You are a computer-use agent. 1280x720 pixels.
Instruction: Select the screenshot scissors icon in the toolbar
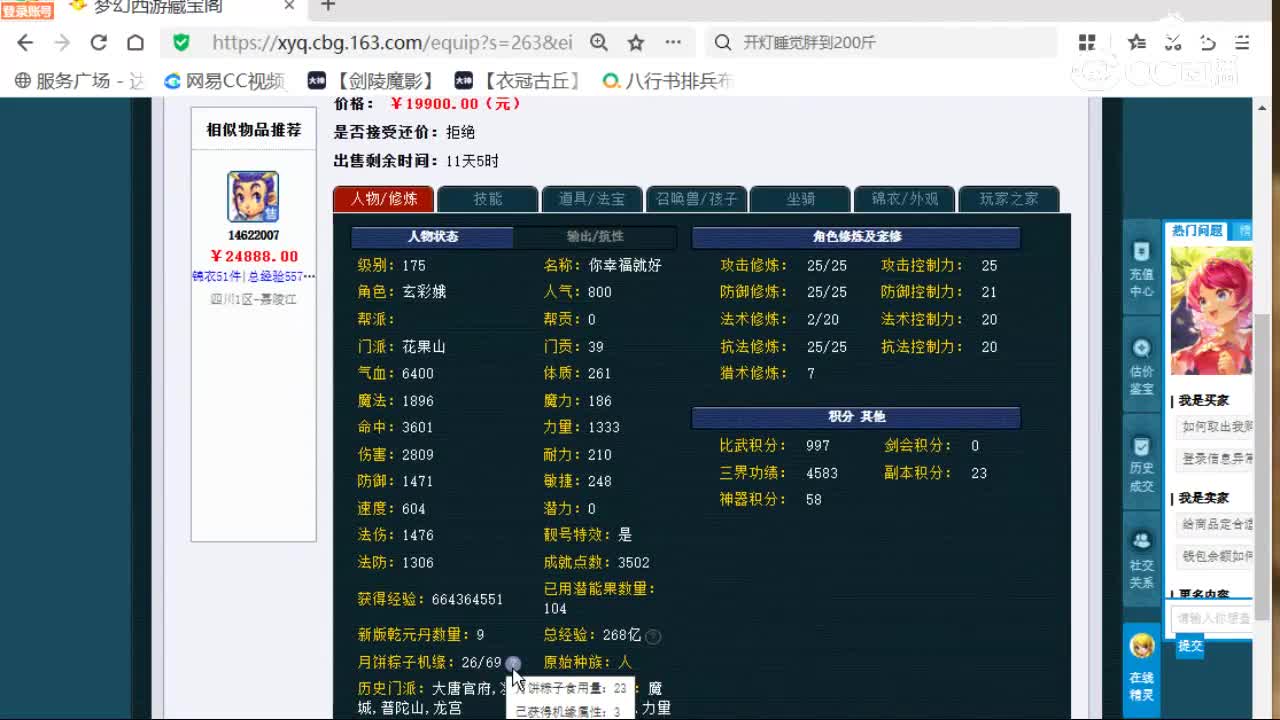click(x=1172, y=42)
